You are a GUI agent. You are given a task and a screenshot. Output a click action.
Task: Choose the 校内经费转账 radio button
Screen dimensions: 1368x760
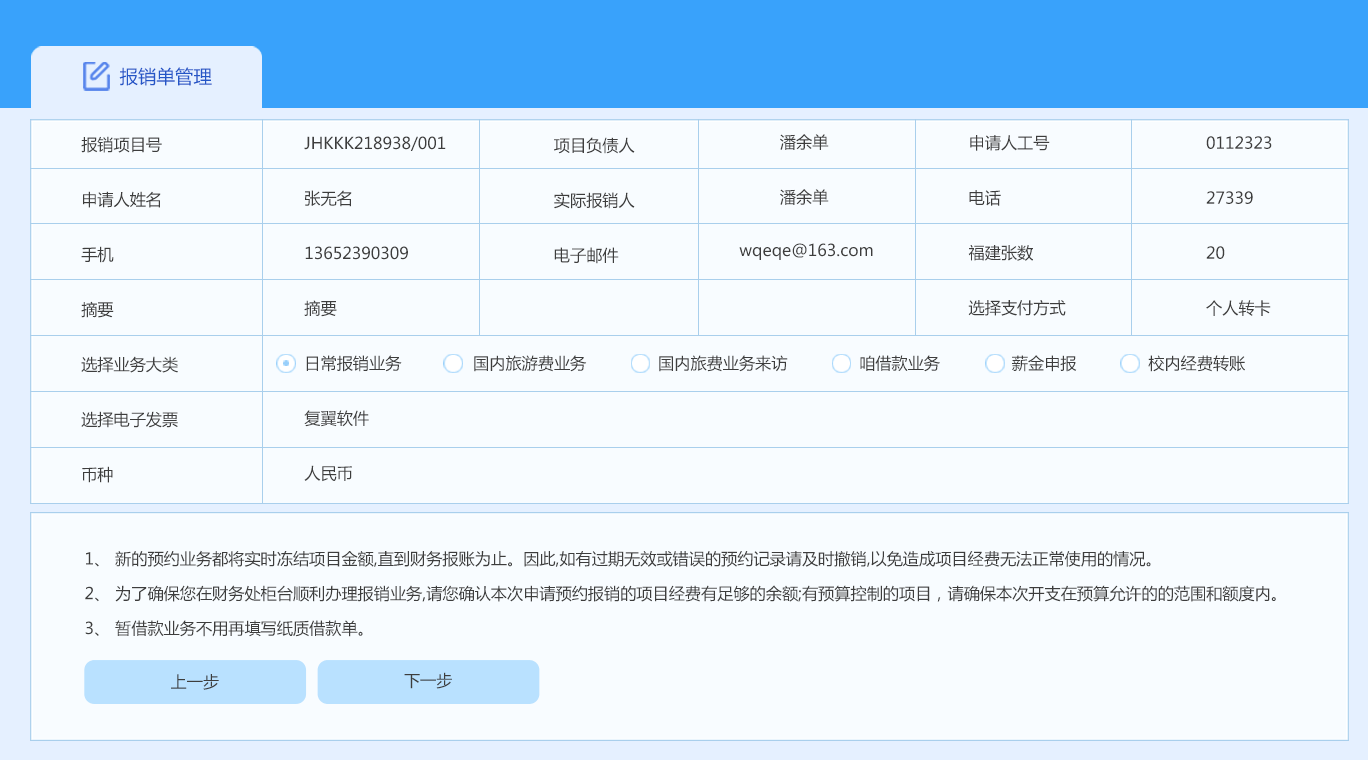(x=1130, y=364)
